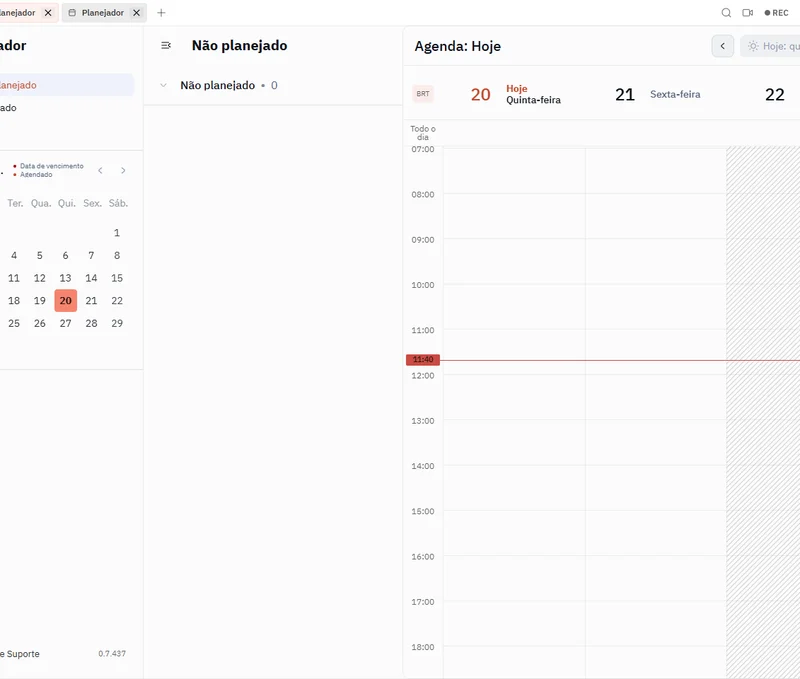
Task: Click the Hoje sun button
Action: [771, 46]
